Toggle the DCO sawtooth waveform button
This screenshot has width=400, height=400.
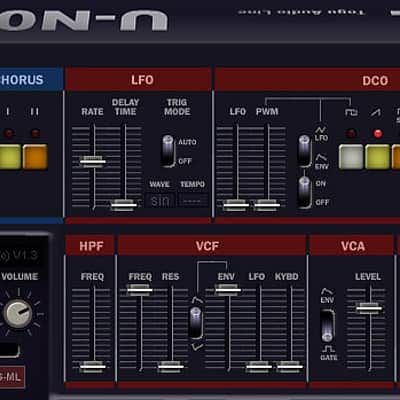[377, 157]
